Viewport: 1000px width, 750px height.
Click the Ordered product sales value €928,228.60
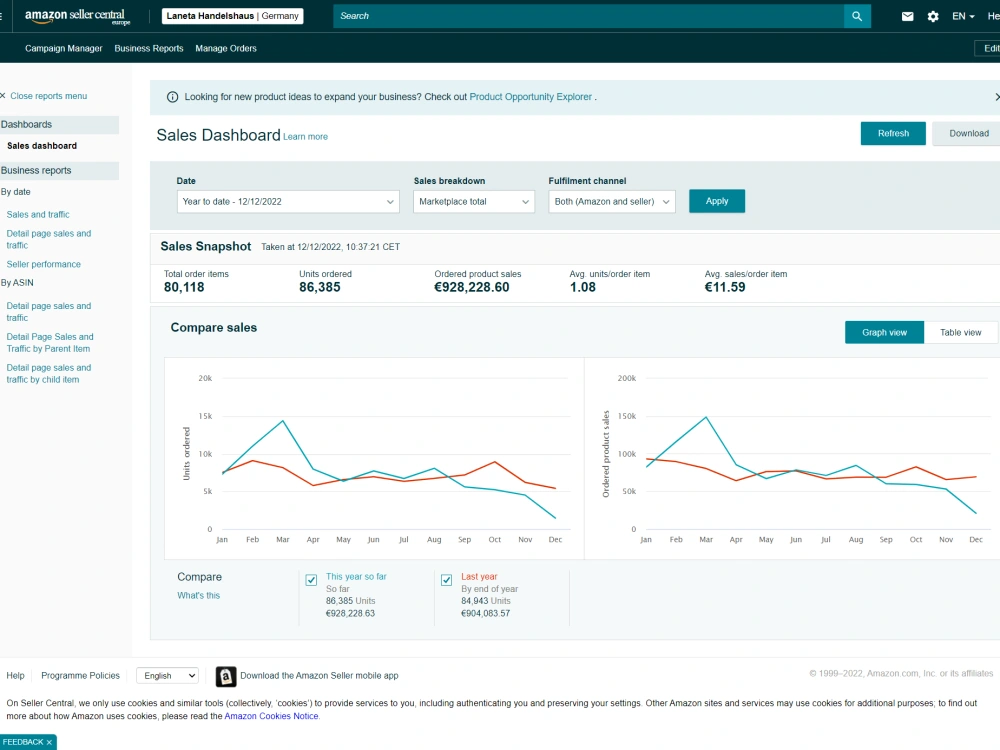coord(471,287)
